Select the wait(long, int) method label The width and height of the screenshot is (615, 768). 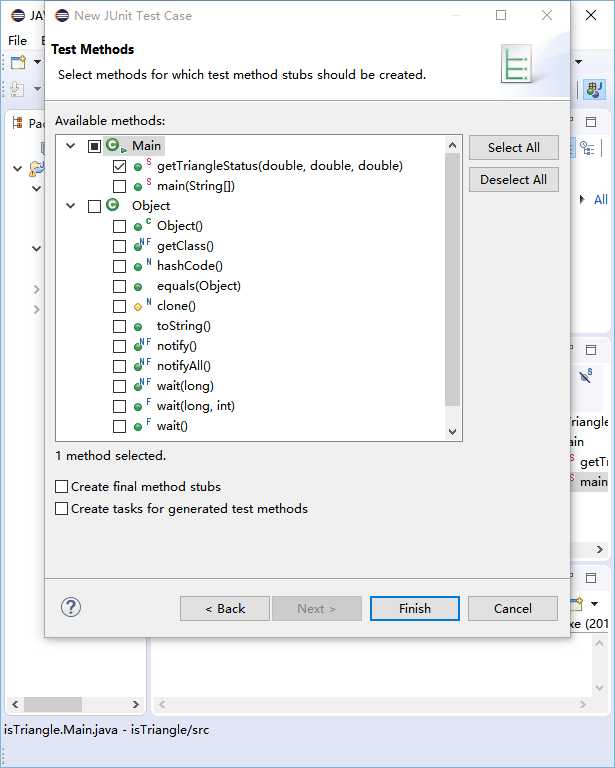point(195,406)
